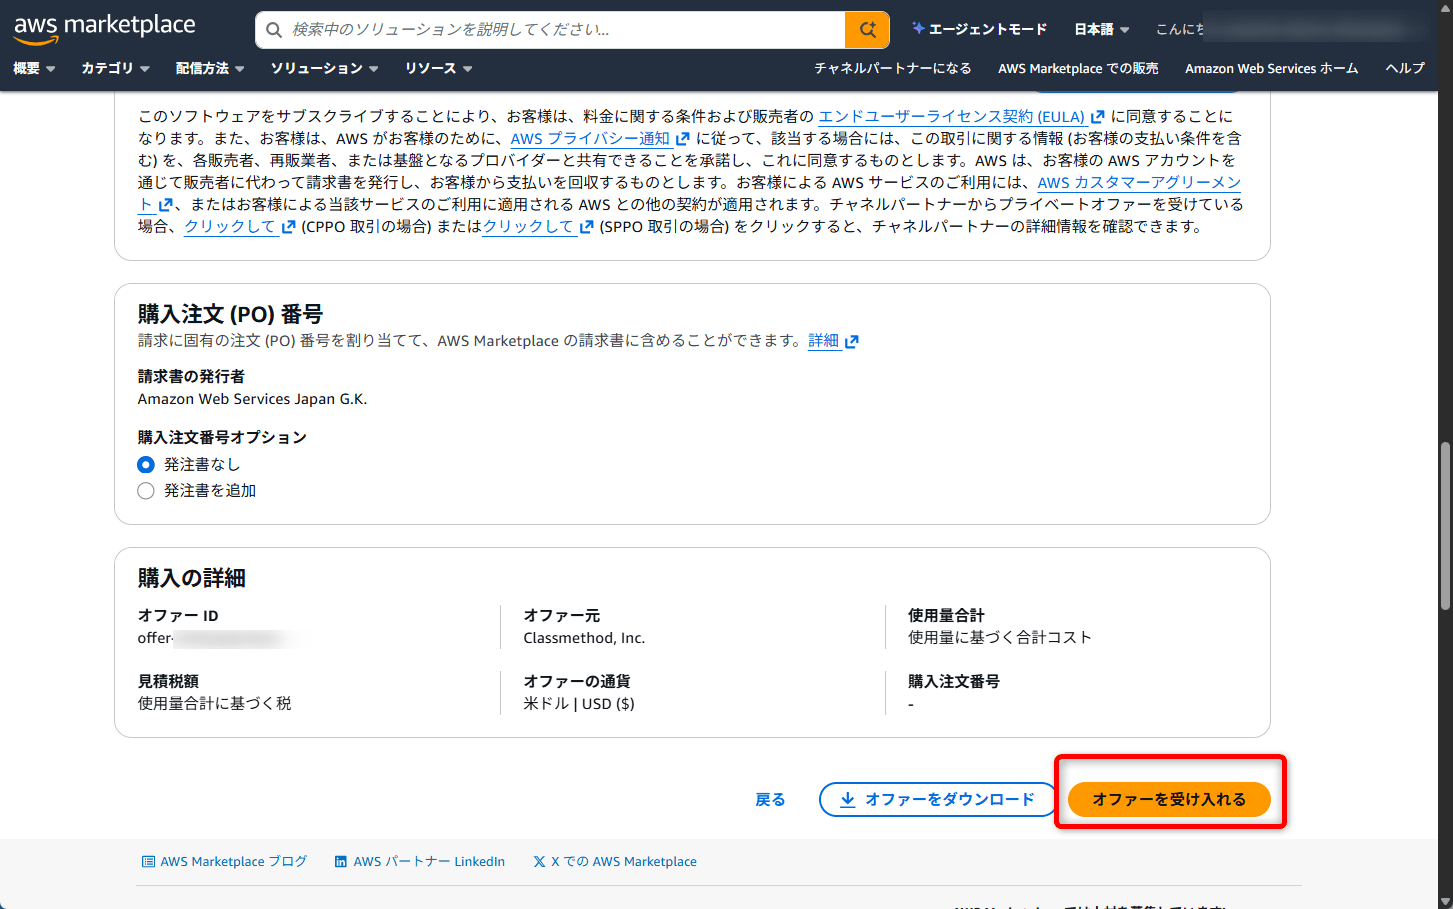Open the 日本語 language selector

(1101, 29)
